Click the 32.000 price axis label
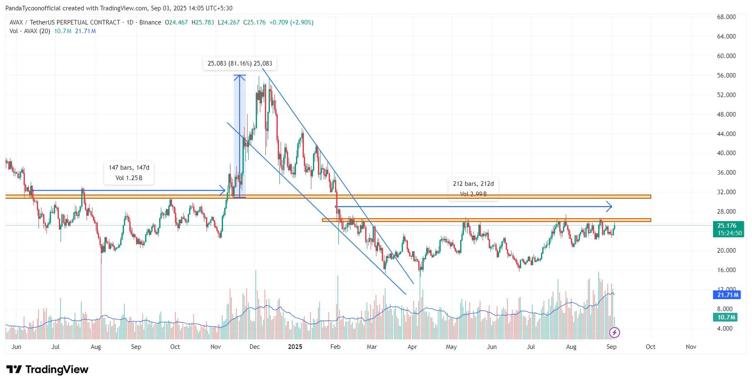Viewport: 752px width, 385px height. [x=726, y=192]
